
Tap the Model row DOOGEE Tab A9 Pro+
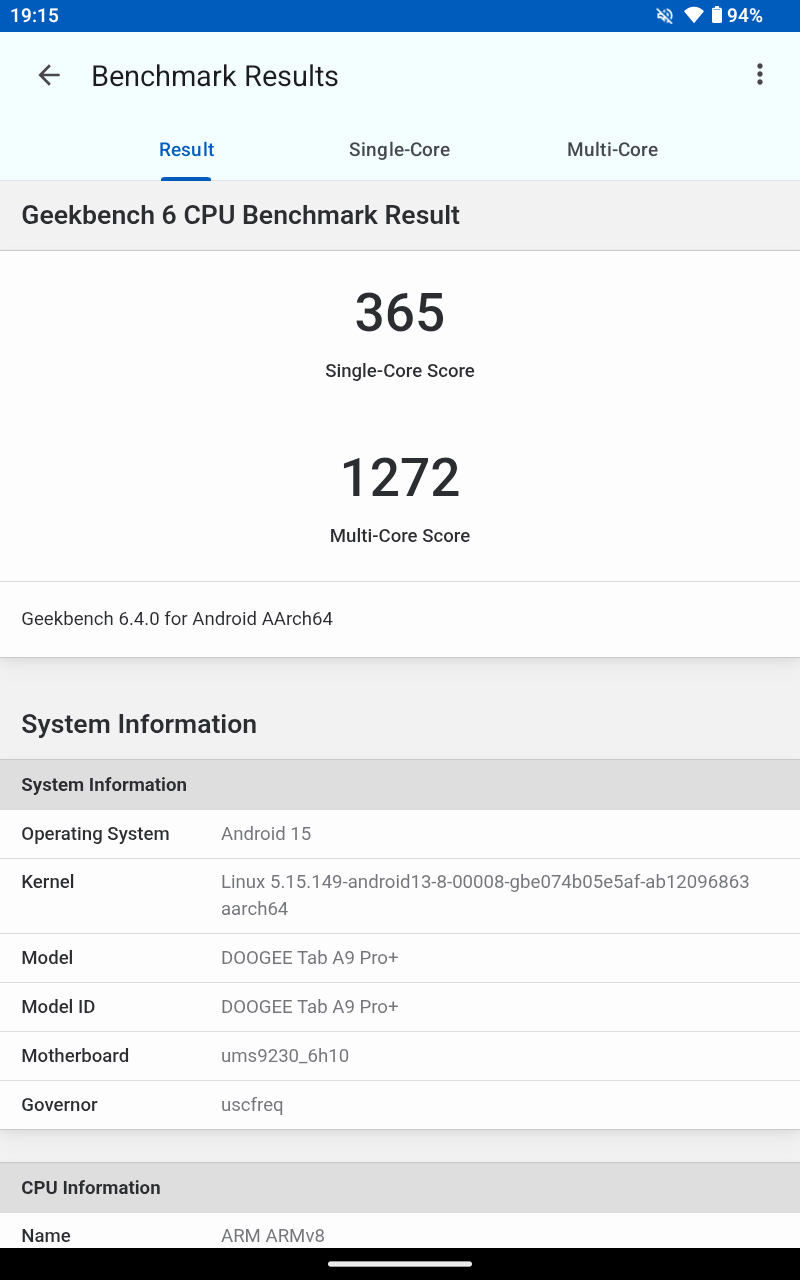point(400,958)
